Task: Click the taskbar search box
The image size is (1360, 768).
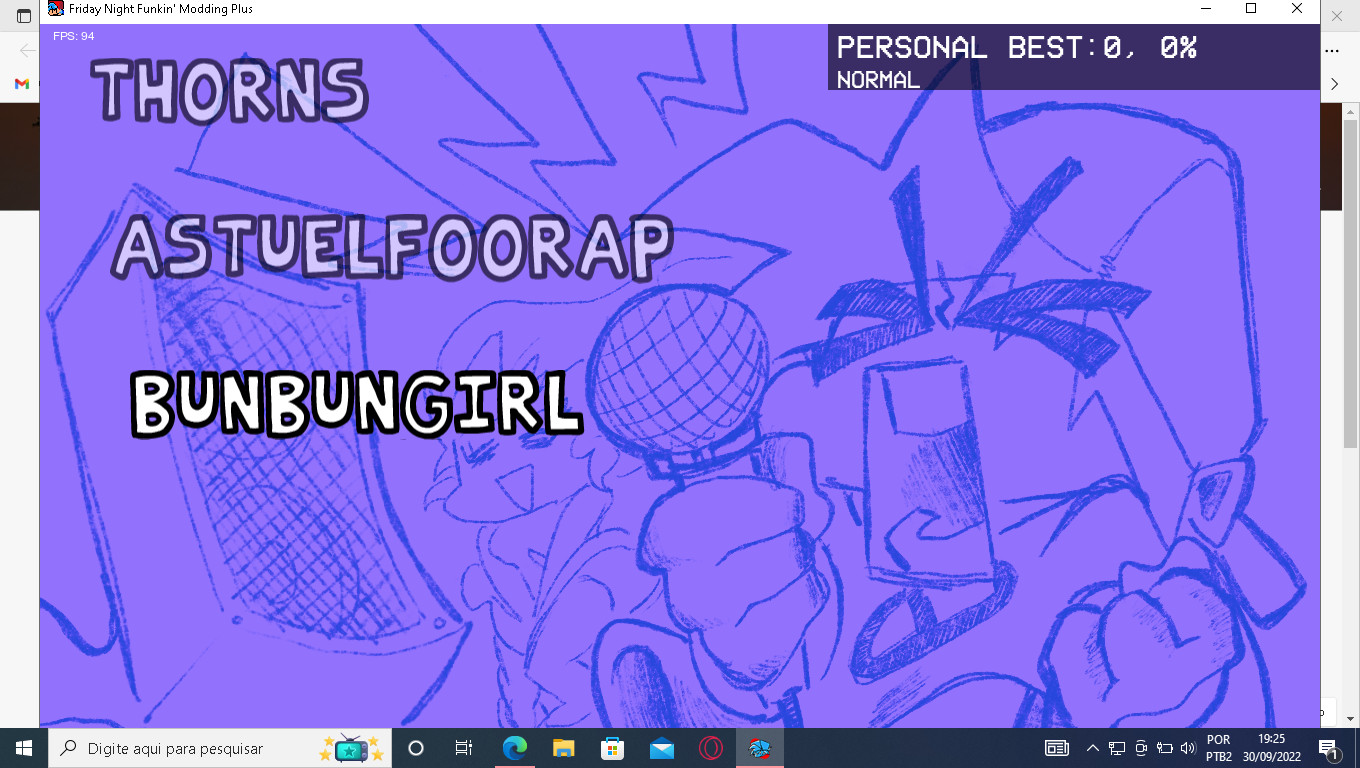Action: coord(220,748)
